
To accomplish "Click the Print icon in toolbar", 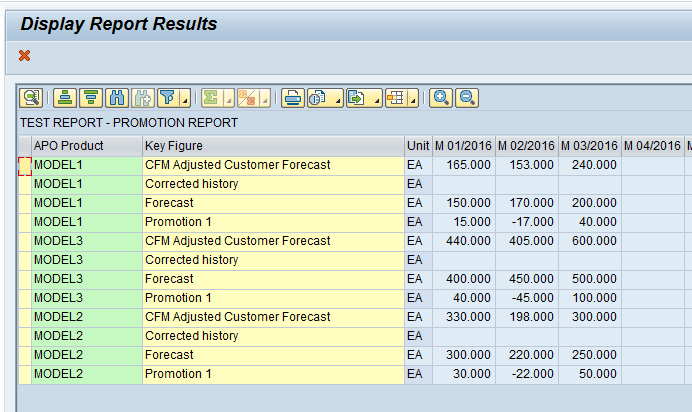I will [x=293, y=98].
